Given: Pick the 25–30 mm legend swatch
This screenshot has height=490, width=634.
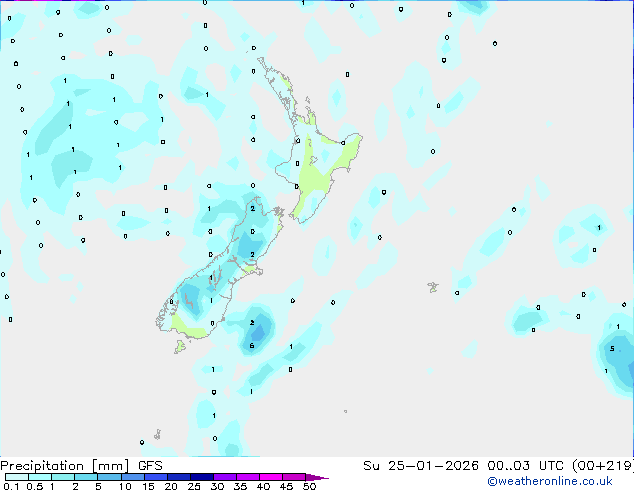Looking at the screenshot, I should 201,477.
